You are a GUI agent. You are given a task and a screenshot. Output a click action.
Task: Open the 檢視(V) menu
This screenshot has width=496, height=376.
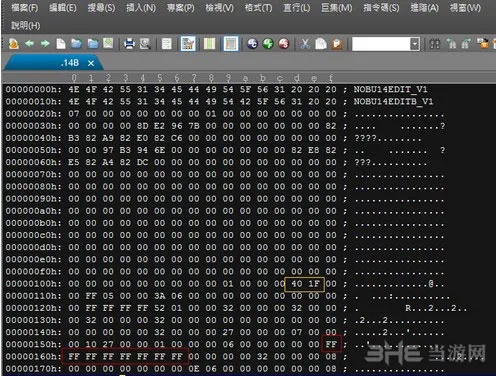219,8
